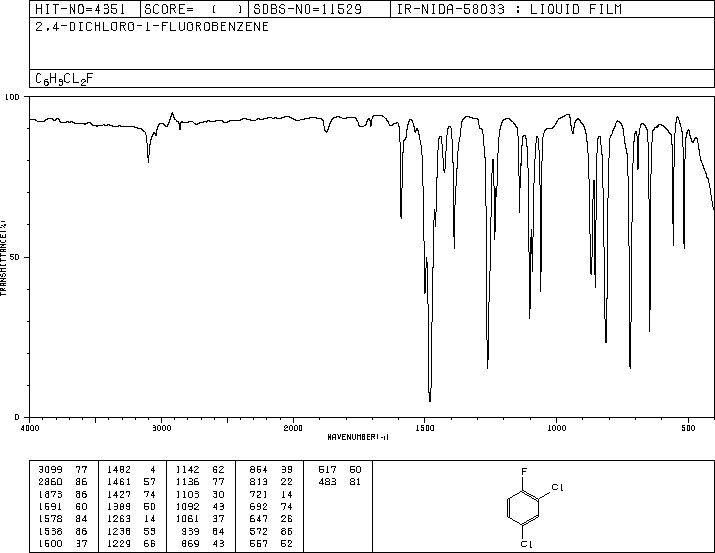Click the C6H3Cl2F molecular formula
The height and width of the screenshot is (553, 715).
(x=64, y=79)
